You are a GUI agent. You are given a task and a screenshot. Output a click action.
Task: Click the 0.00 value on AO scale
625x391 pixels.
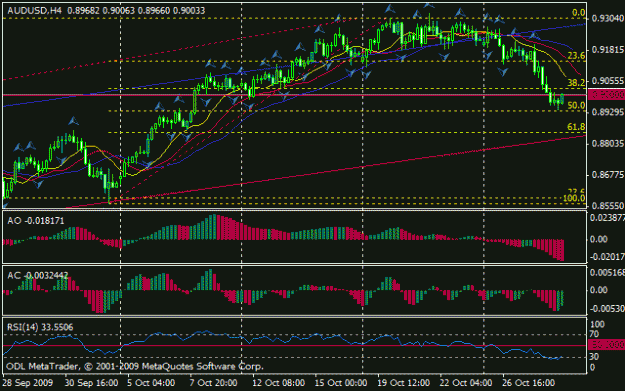pos(598,239)
